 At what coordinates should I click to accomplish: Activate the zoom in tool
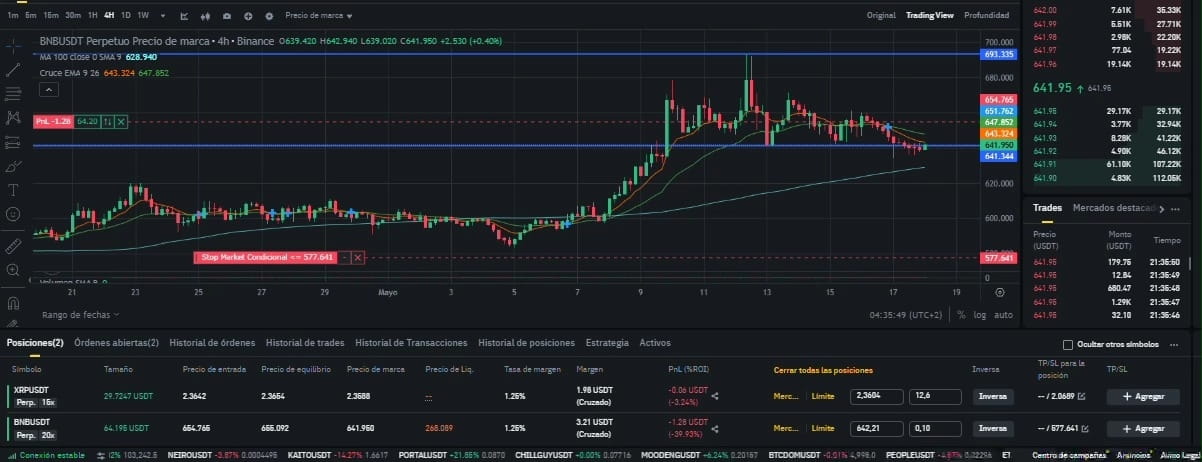14,270
